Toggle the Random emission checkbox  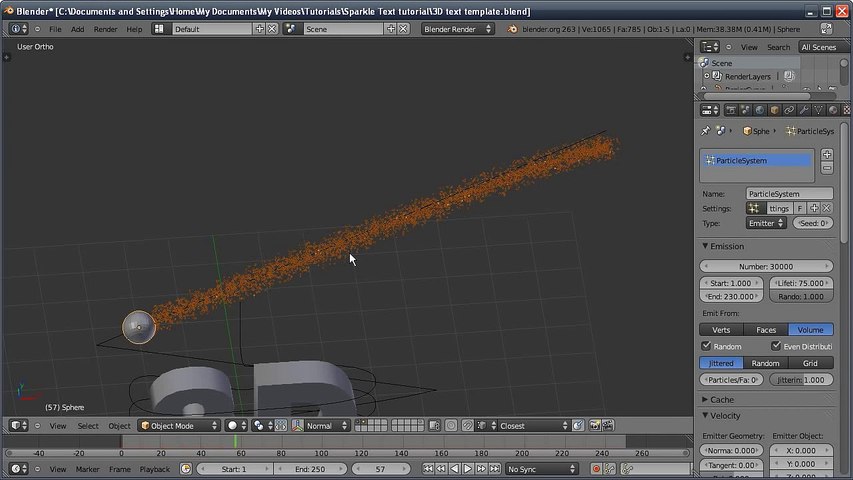point(706,346)
